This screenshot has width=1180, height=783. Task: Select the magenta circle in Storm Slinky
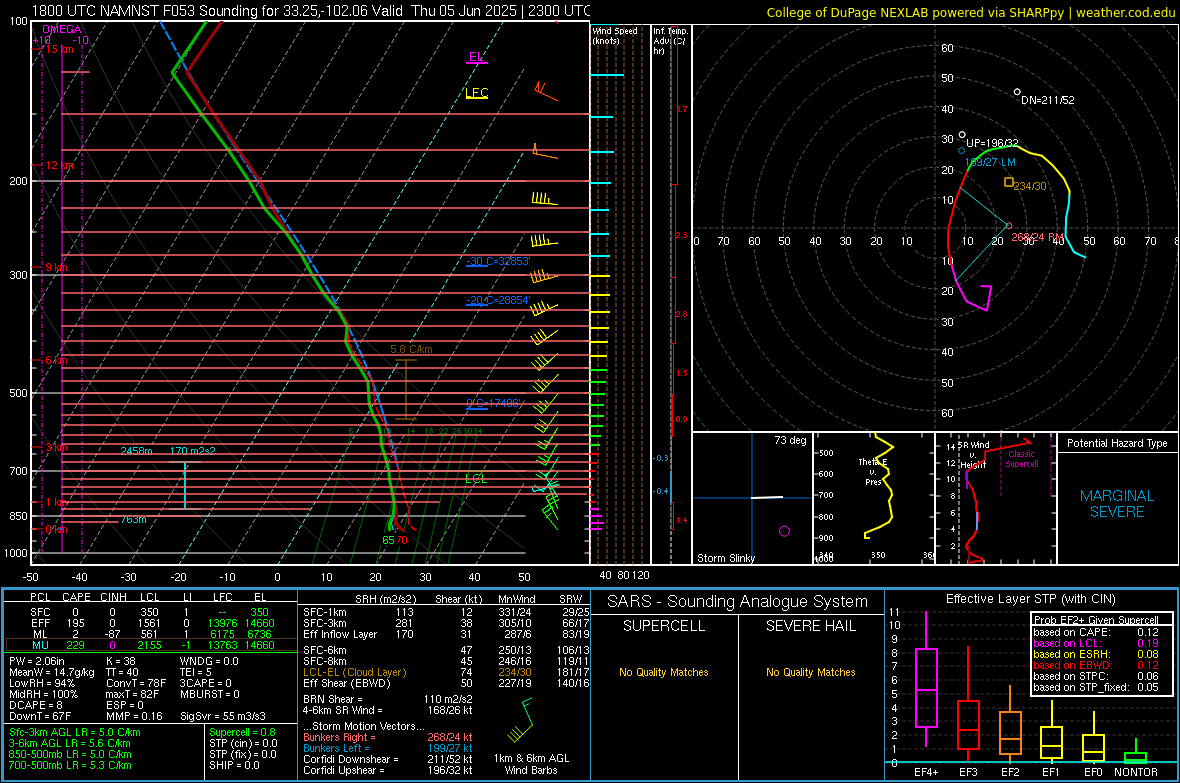point(784,531)
